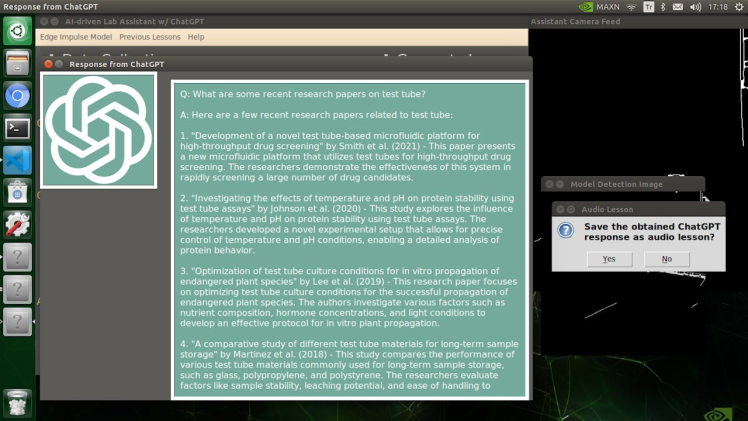
Task: Open the Terminal from the launcher
Action: click(18, 128)
